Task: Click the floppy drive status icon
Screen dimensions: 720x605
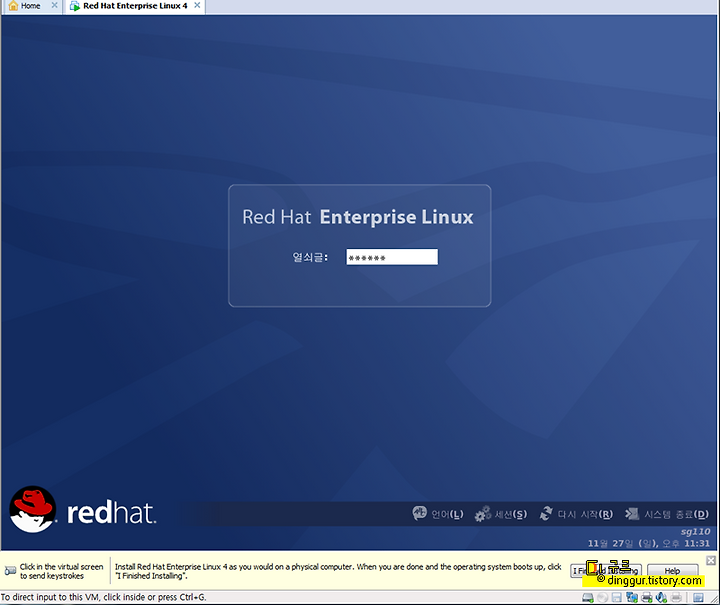Action: [x=617, y=598]
